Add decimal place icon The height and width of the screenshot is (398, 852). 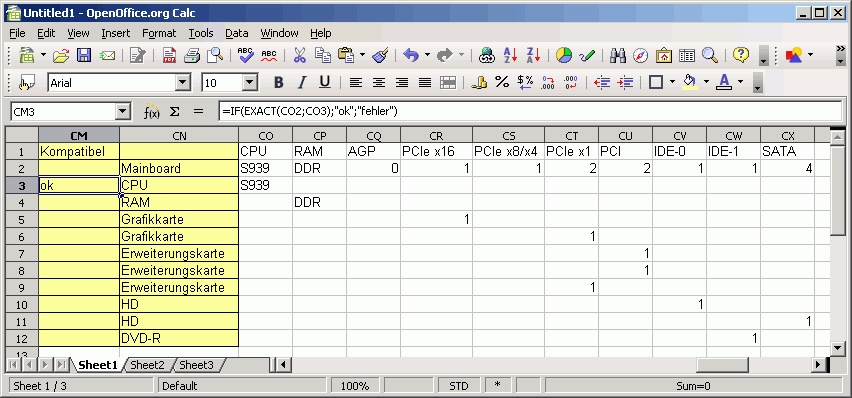[x=548, y=83]
